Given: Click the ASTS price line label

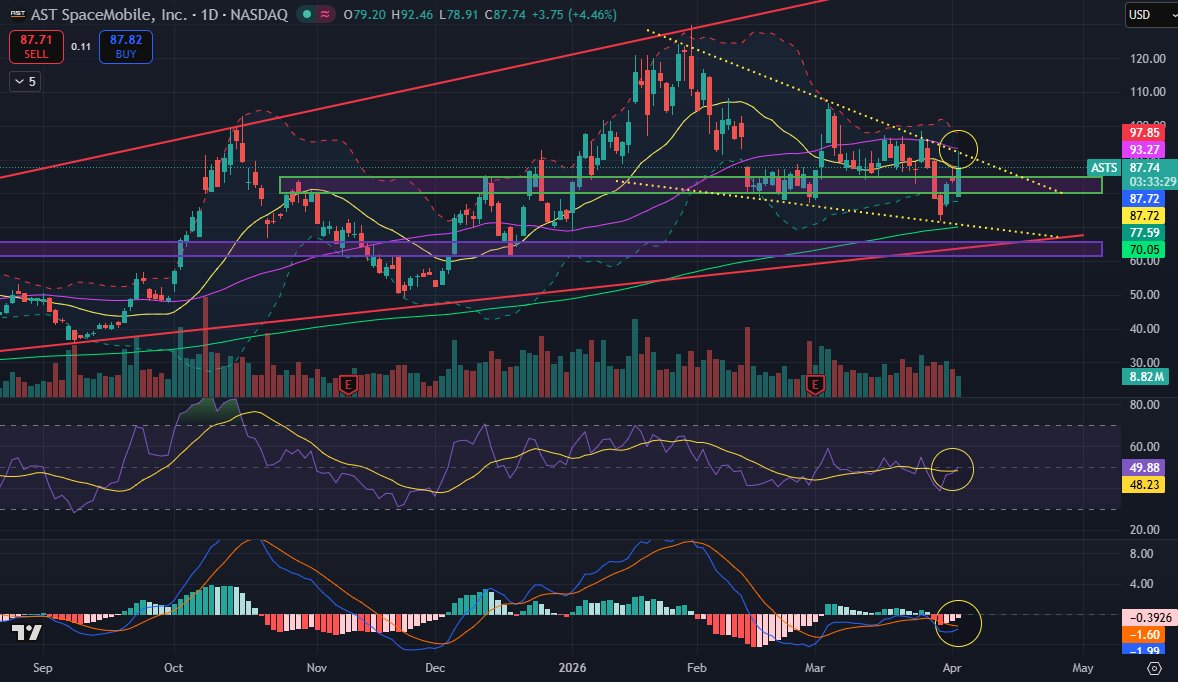Looking at the screenshot, I should [1104, 167].
